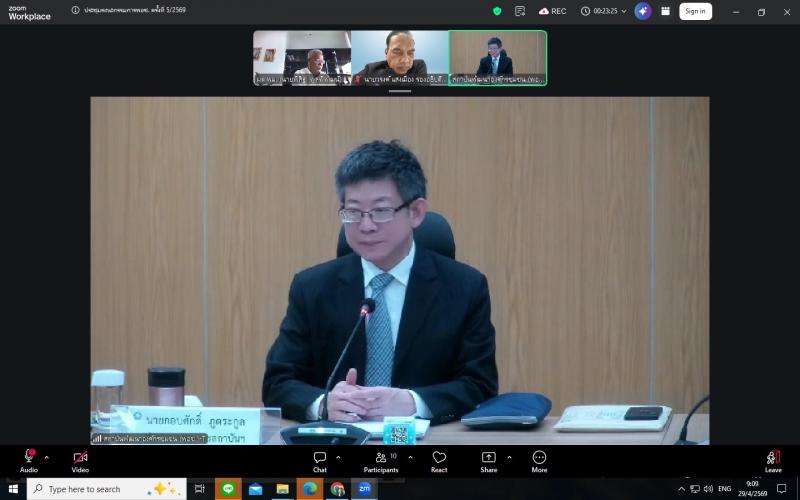Unmute with the Audio microphone button
800x500 pixels.
(x=29, y=461)
